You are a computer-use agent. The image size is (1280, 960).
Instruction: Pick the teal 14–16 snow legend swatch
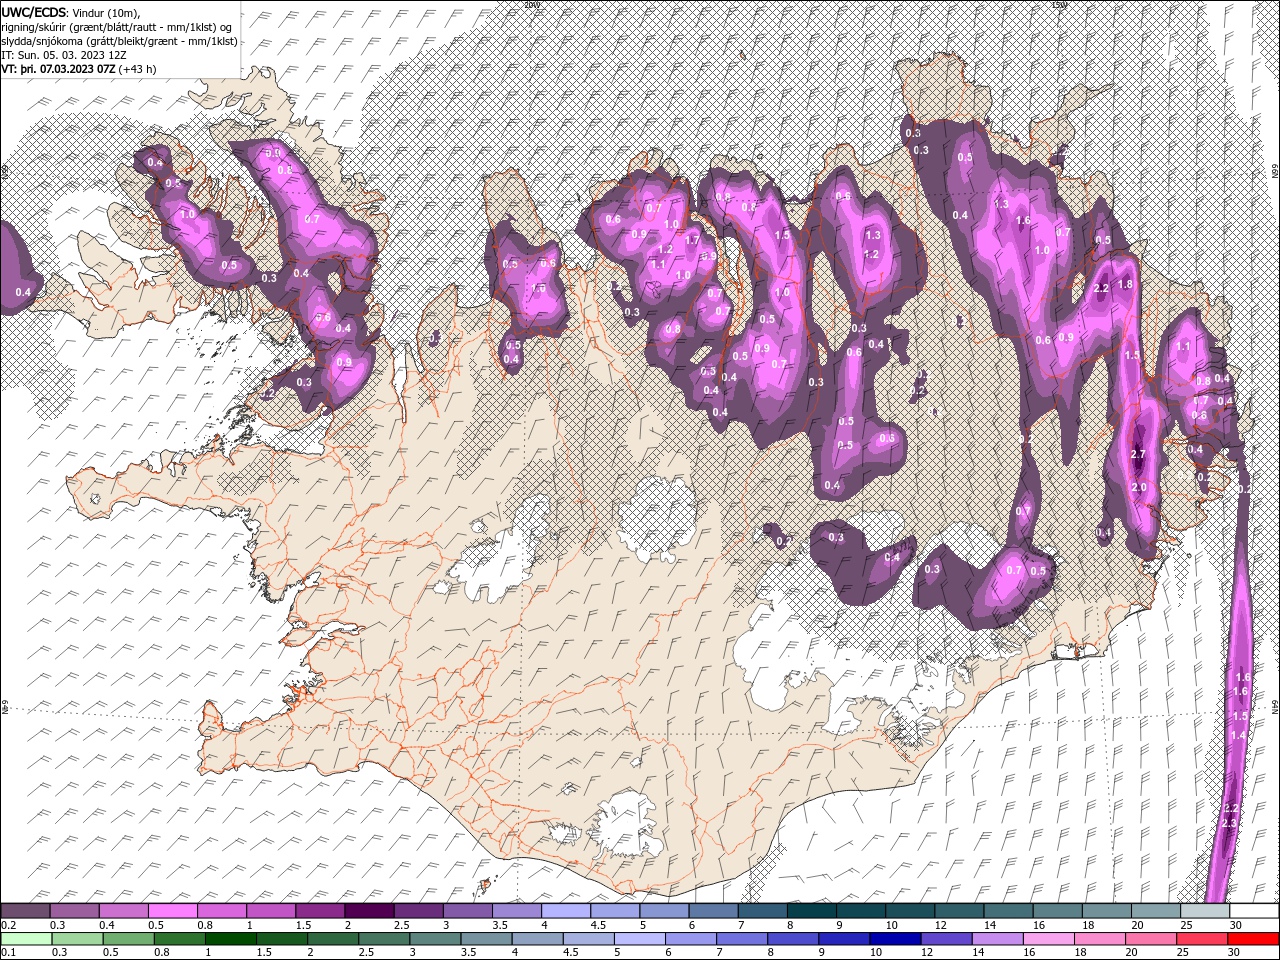tap(1008, 911)
